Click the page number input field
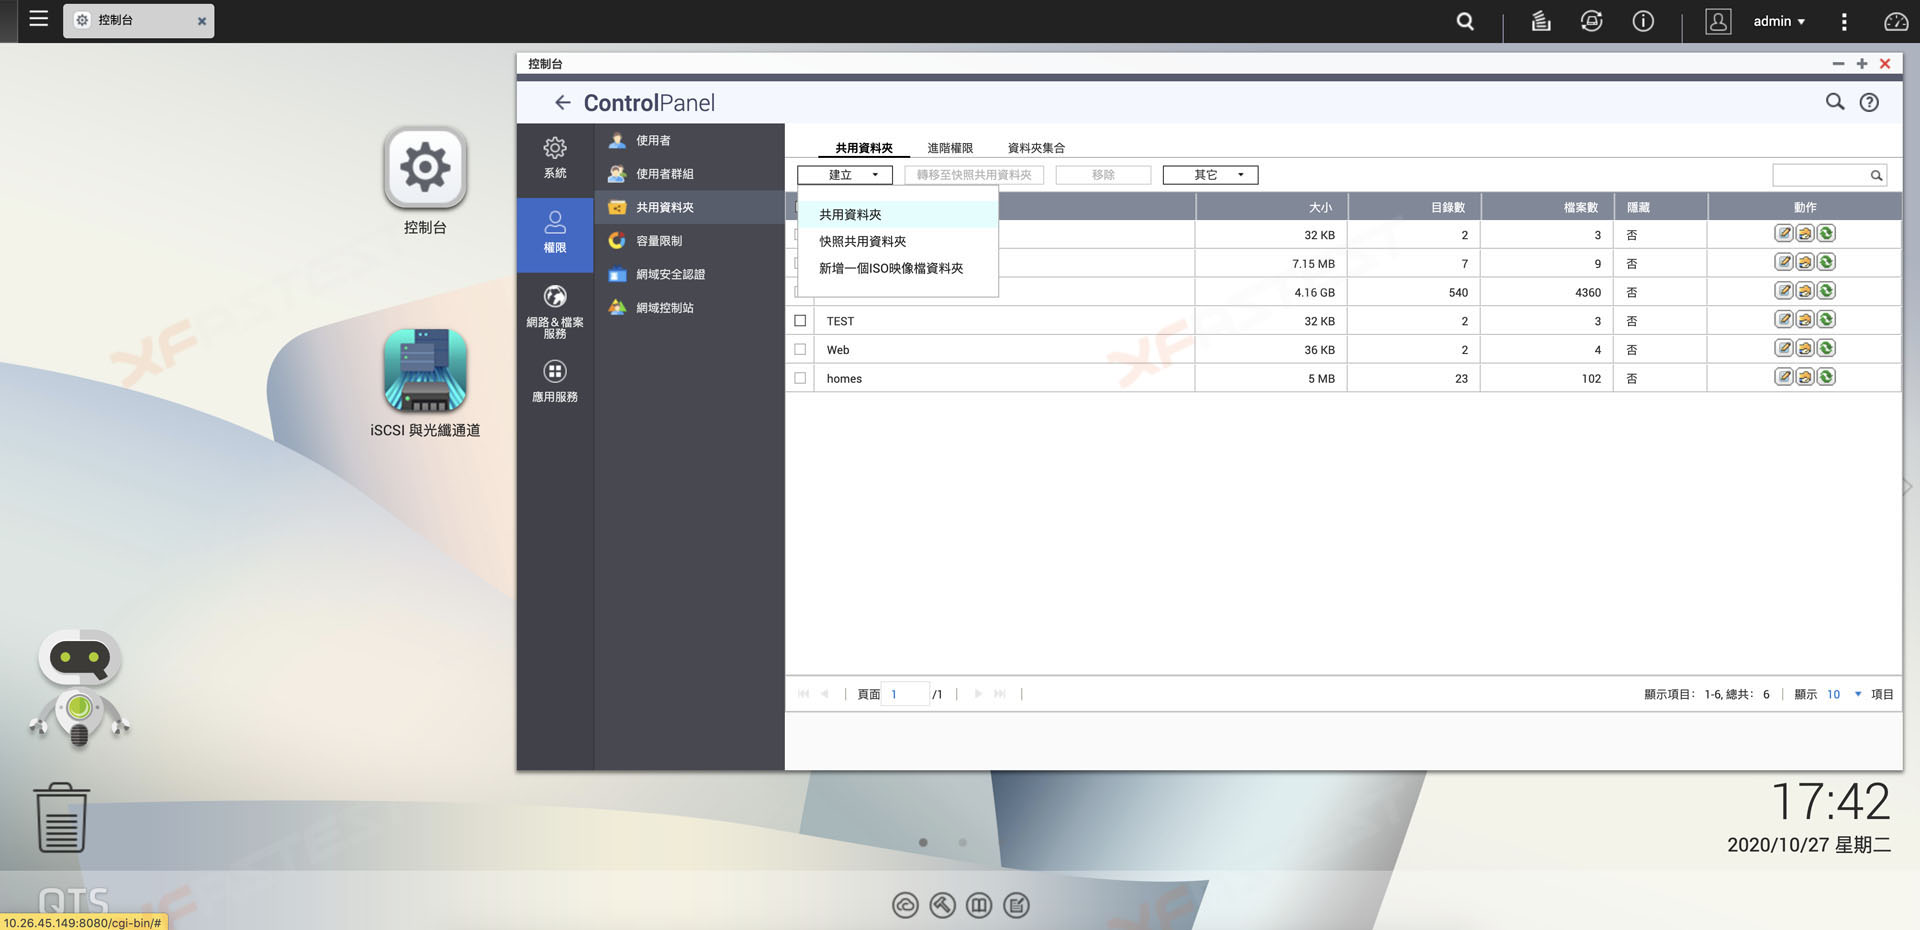The height and width of the screenshot is (930, 1920). coord(905,694)
